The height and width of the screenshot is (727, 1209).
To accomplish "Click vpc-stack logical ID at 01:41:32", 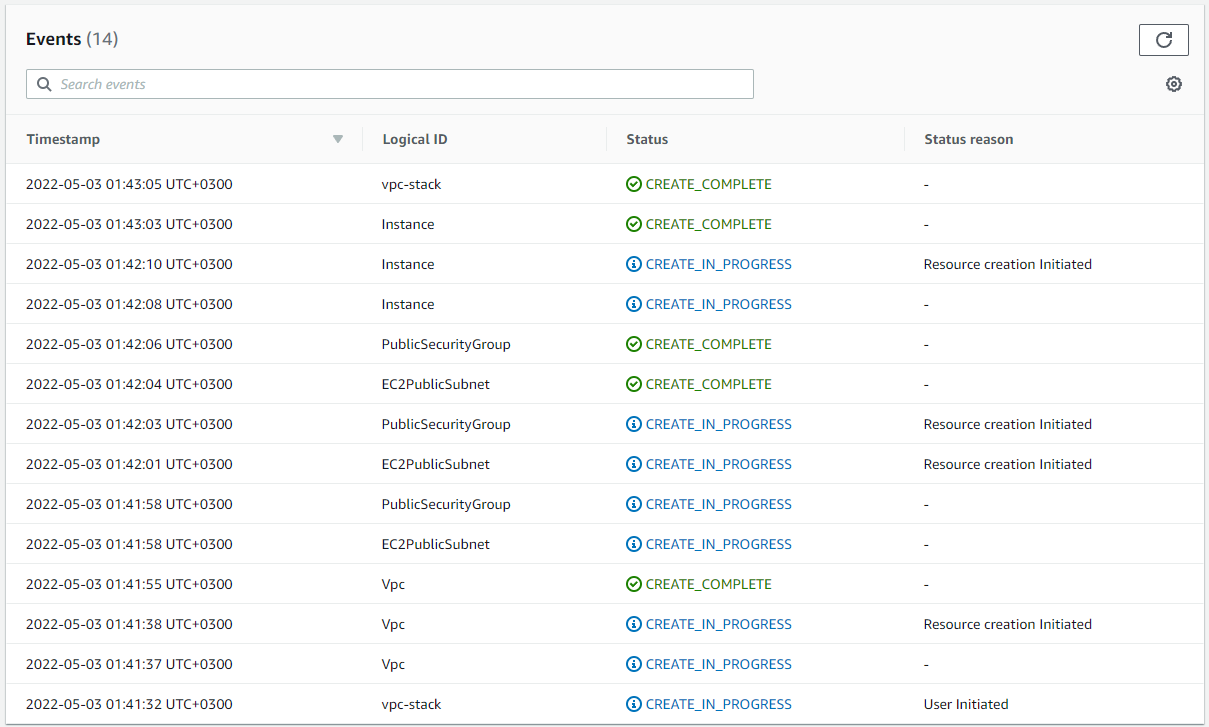I will click(411, 704).
